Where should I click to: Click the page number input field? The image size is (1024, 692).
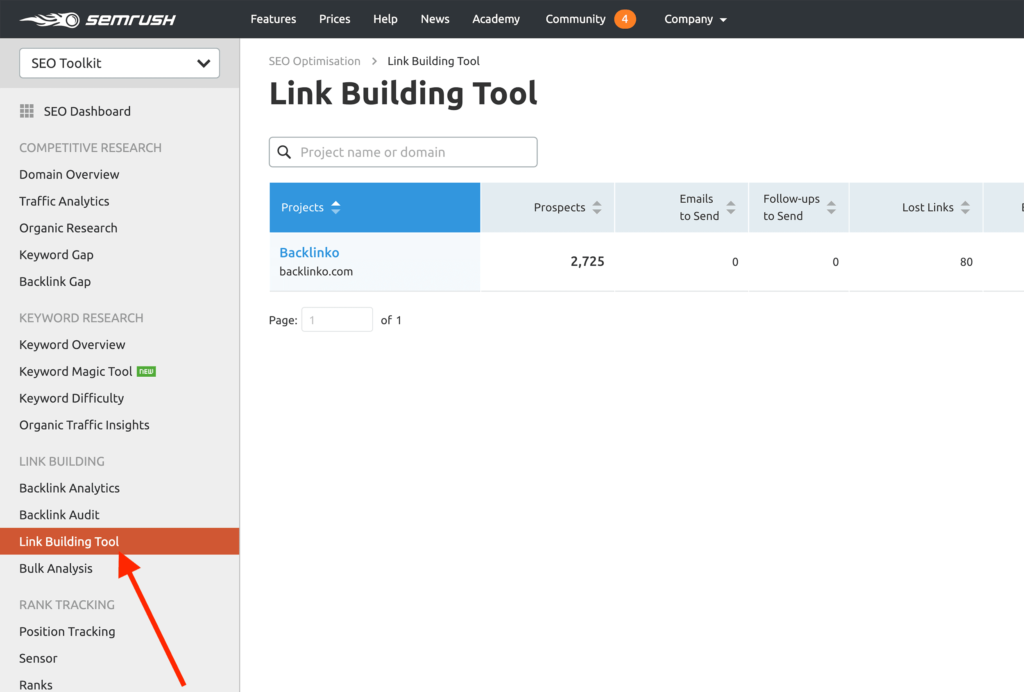337,319
